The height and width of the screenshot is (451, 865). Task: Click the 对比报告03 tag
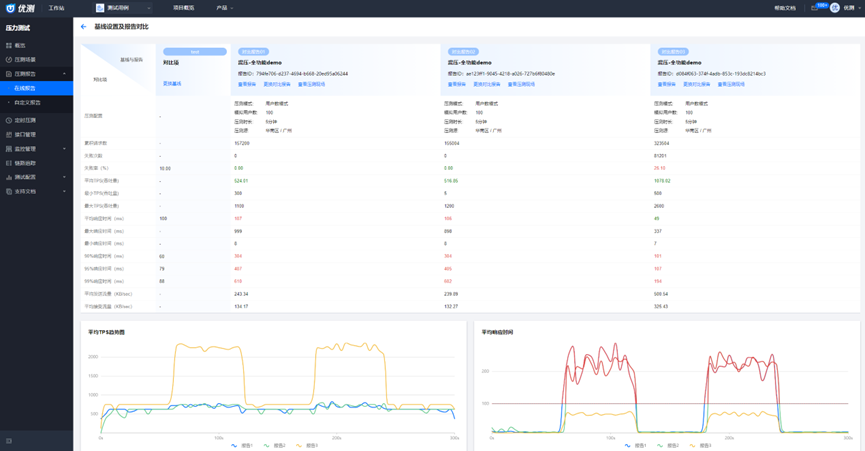click(x=673, y=52)
